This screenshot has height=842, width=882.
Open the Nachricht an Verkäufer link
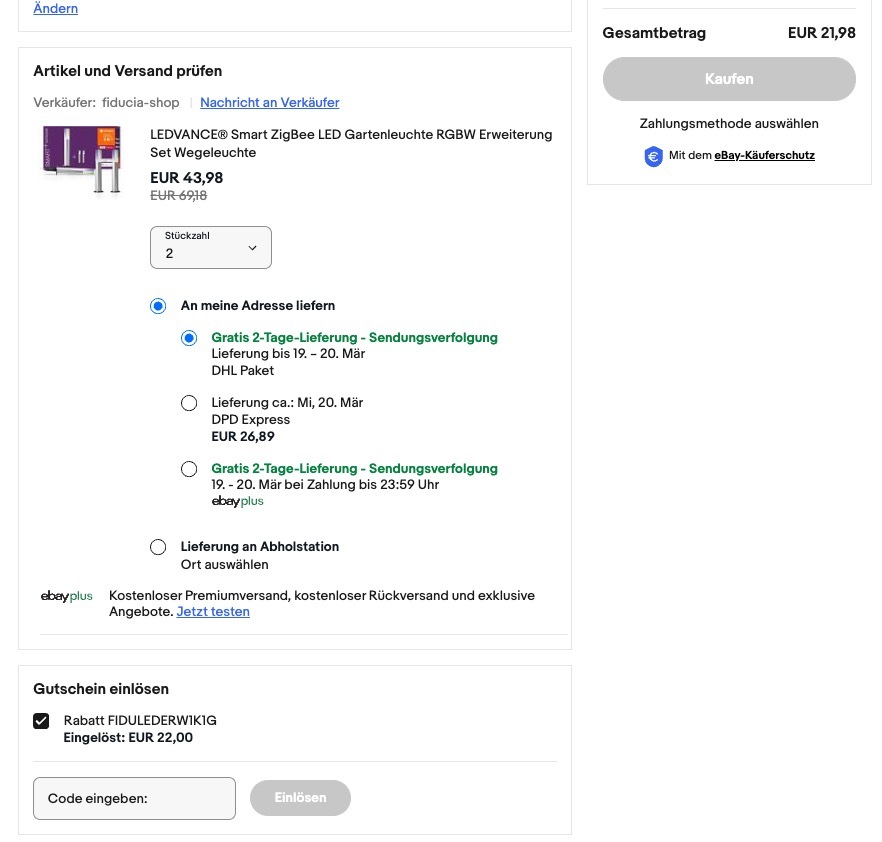click(269, 102)
